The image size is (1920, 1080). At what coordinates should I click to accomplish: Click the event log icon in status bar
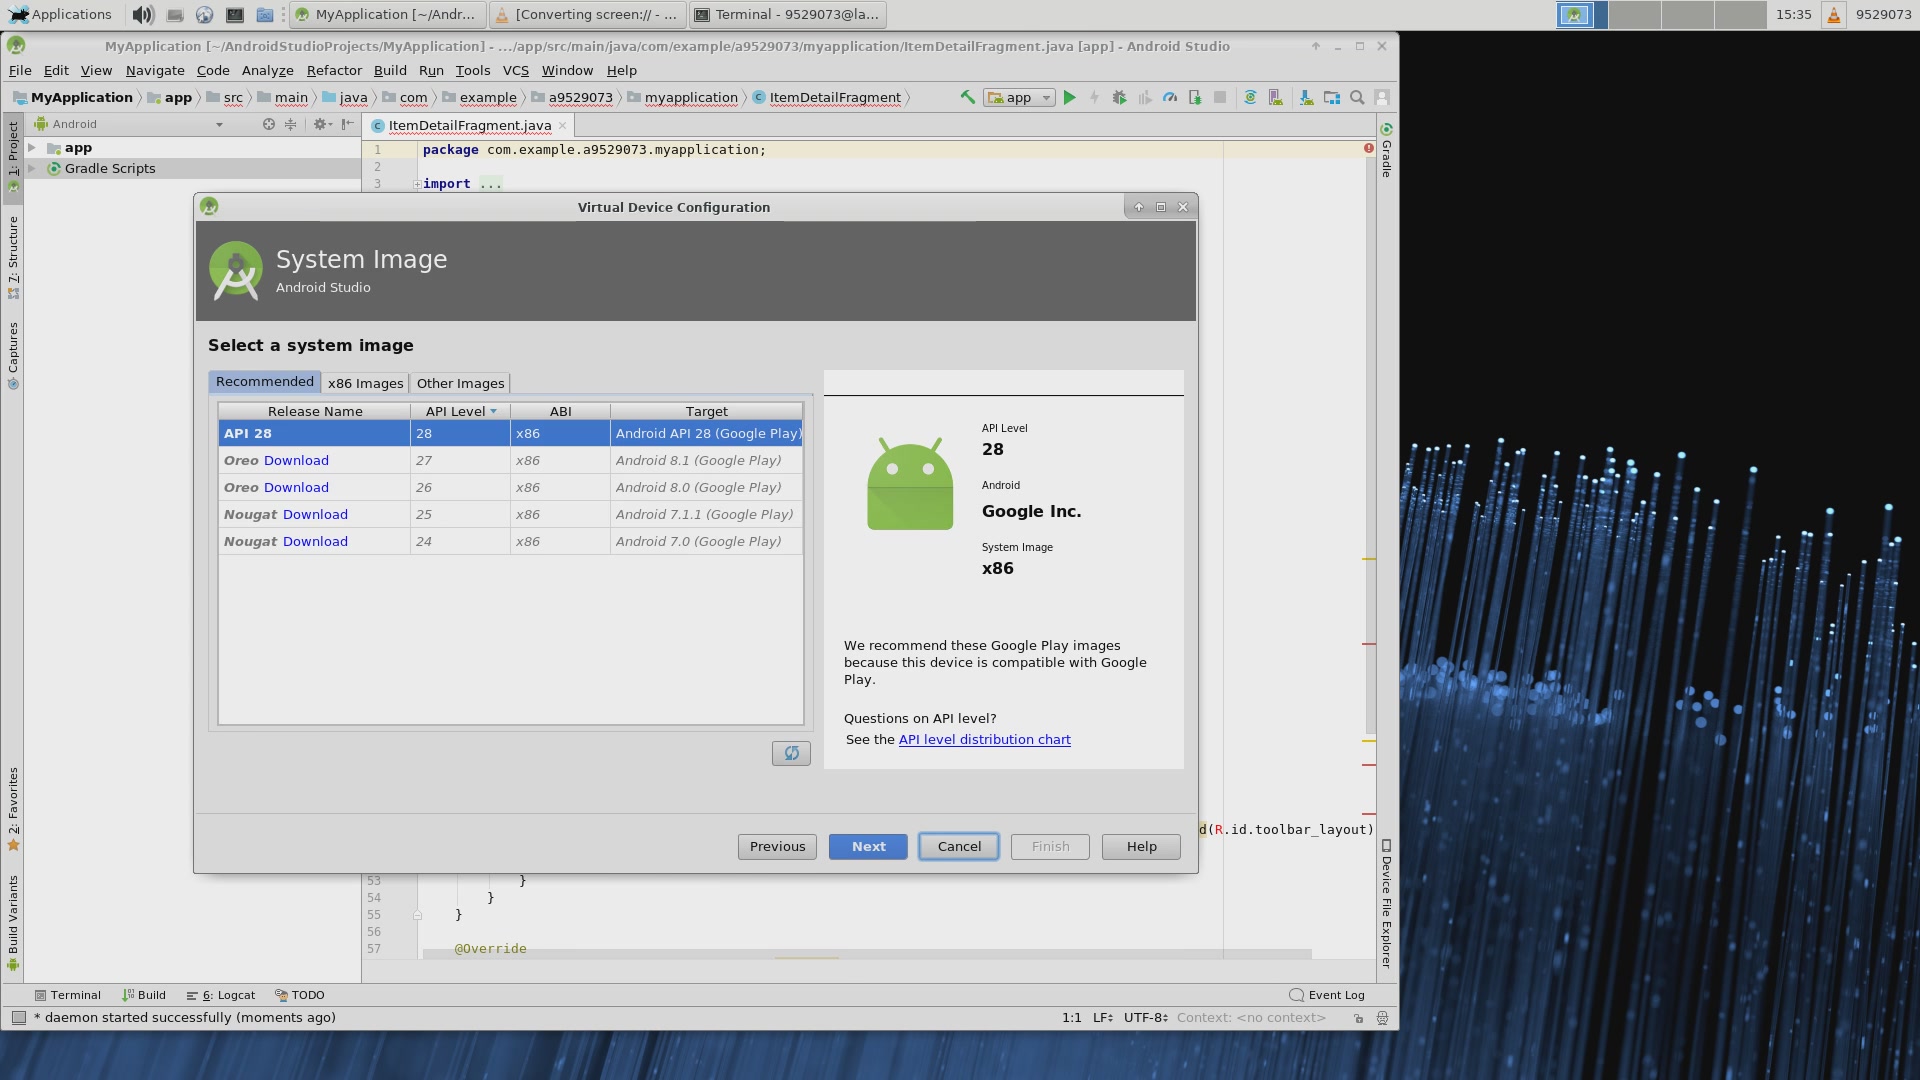pos(1296,994)
